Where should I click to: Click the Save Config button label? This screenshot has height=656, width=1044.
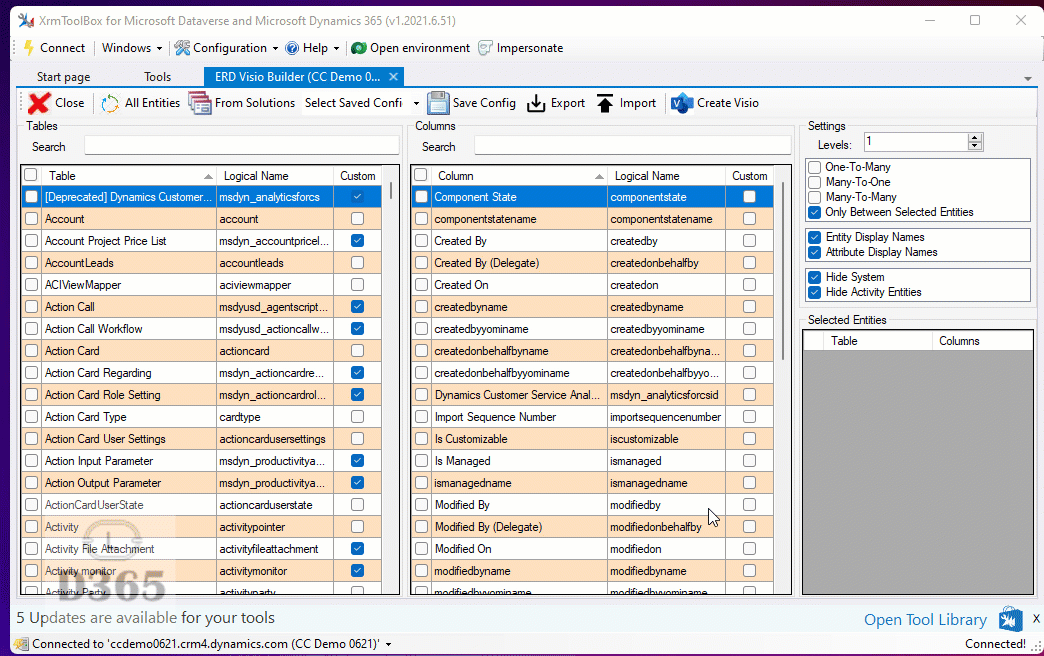click(484, 103)
